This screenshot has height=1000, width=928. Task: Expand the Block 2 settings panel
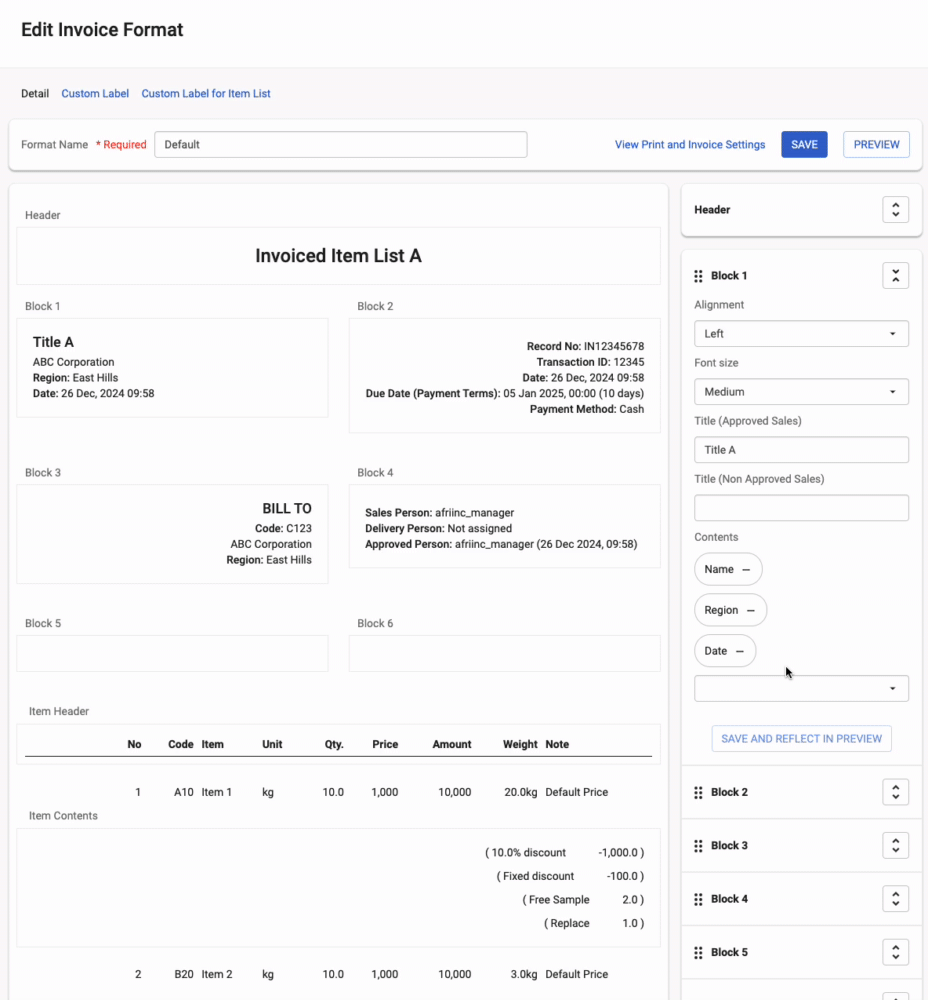pos(895,792)
